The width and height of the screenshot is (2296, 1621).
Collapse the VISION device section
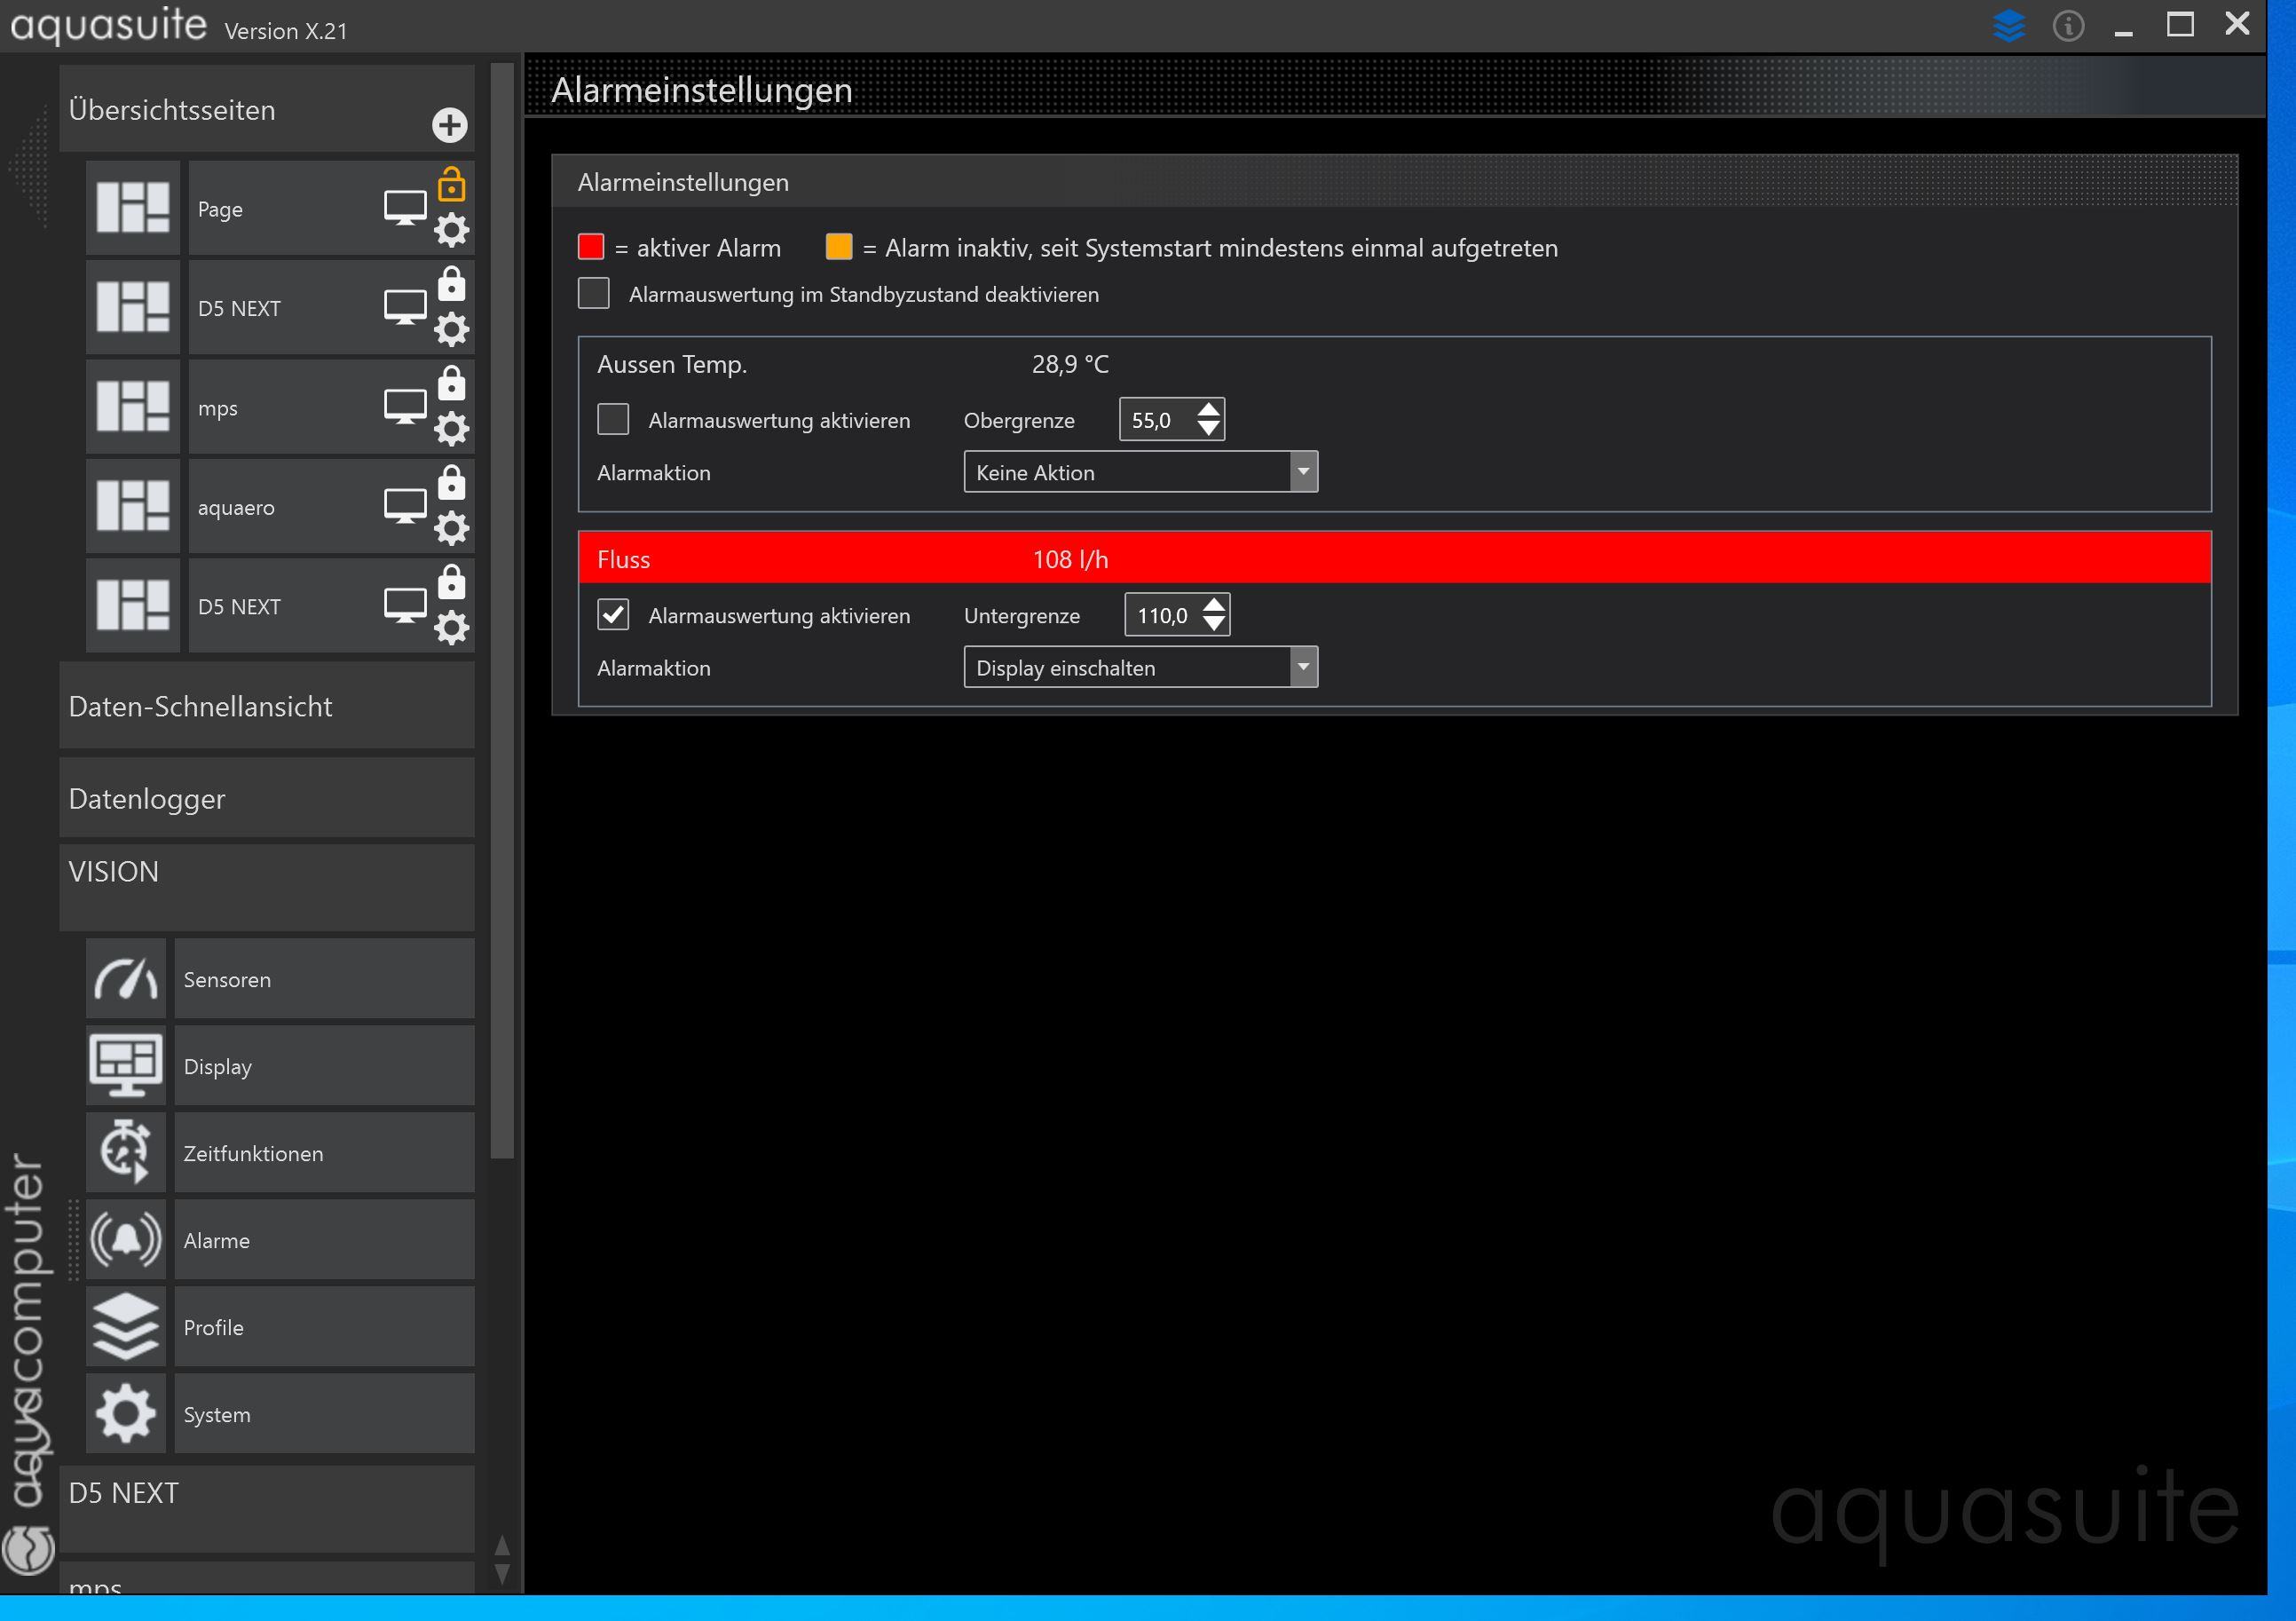click(x=267, y=887)
